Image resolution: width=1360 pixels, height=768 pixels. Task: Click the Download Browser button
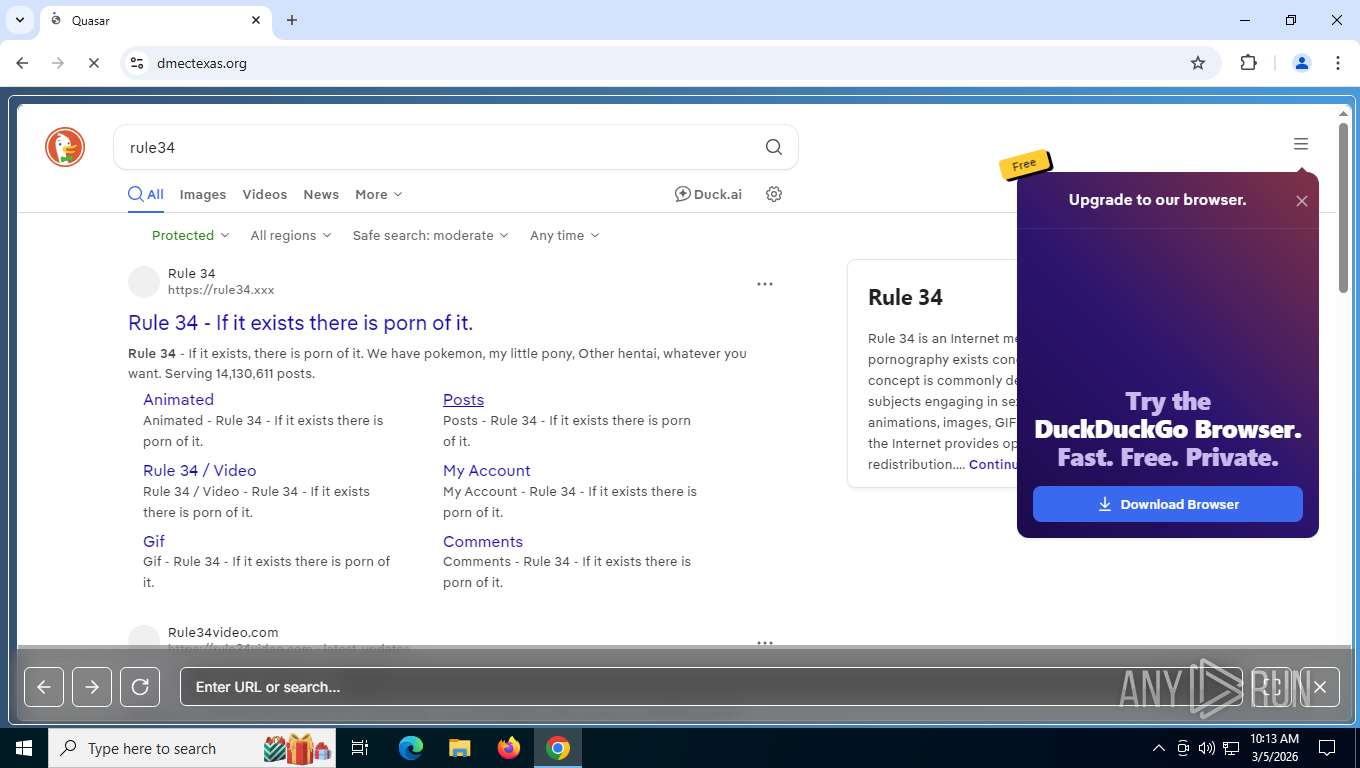point(1168,504)
